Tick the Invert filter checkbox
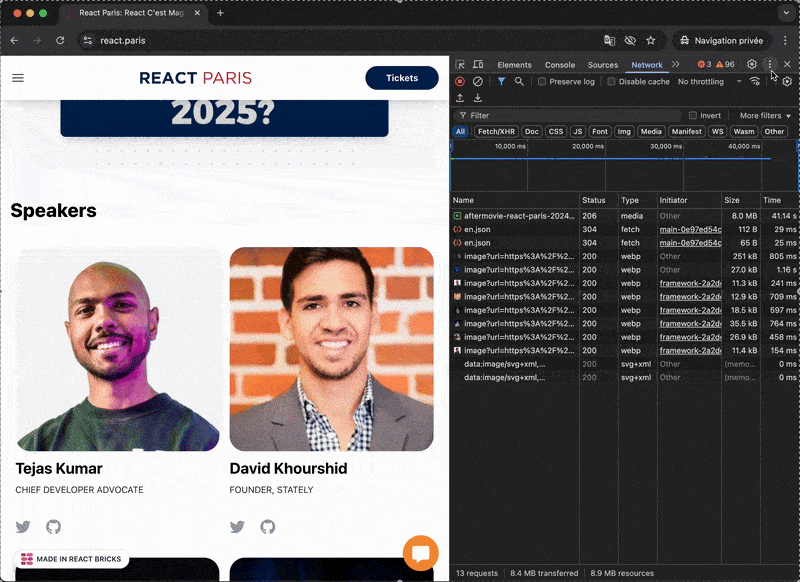 pyautogui.click(x=692, y=115)
